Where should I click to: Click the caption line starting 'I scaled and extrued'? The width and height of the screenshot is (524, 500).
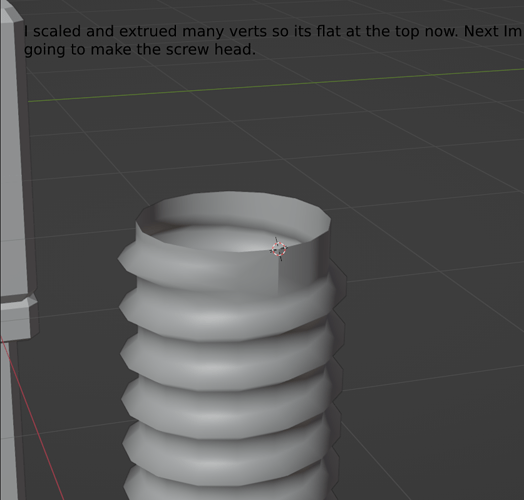273,31
